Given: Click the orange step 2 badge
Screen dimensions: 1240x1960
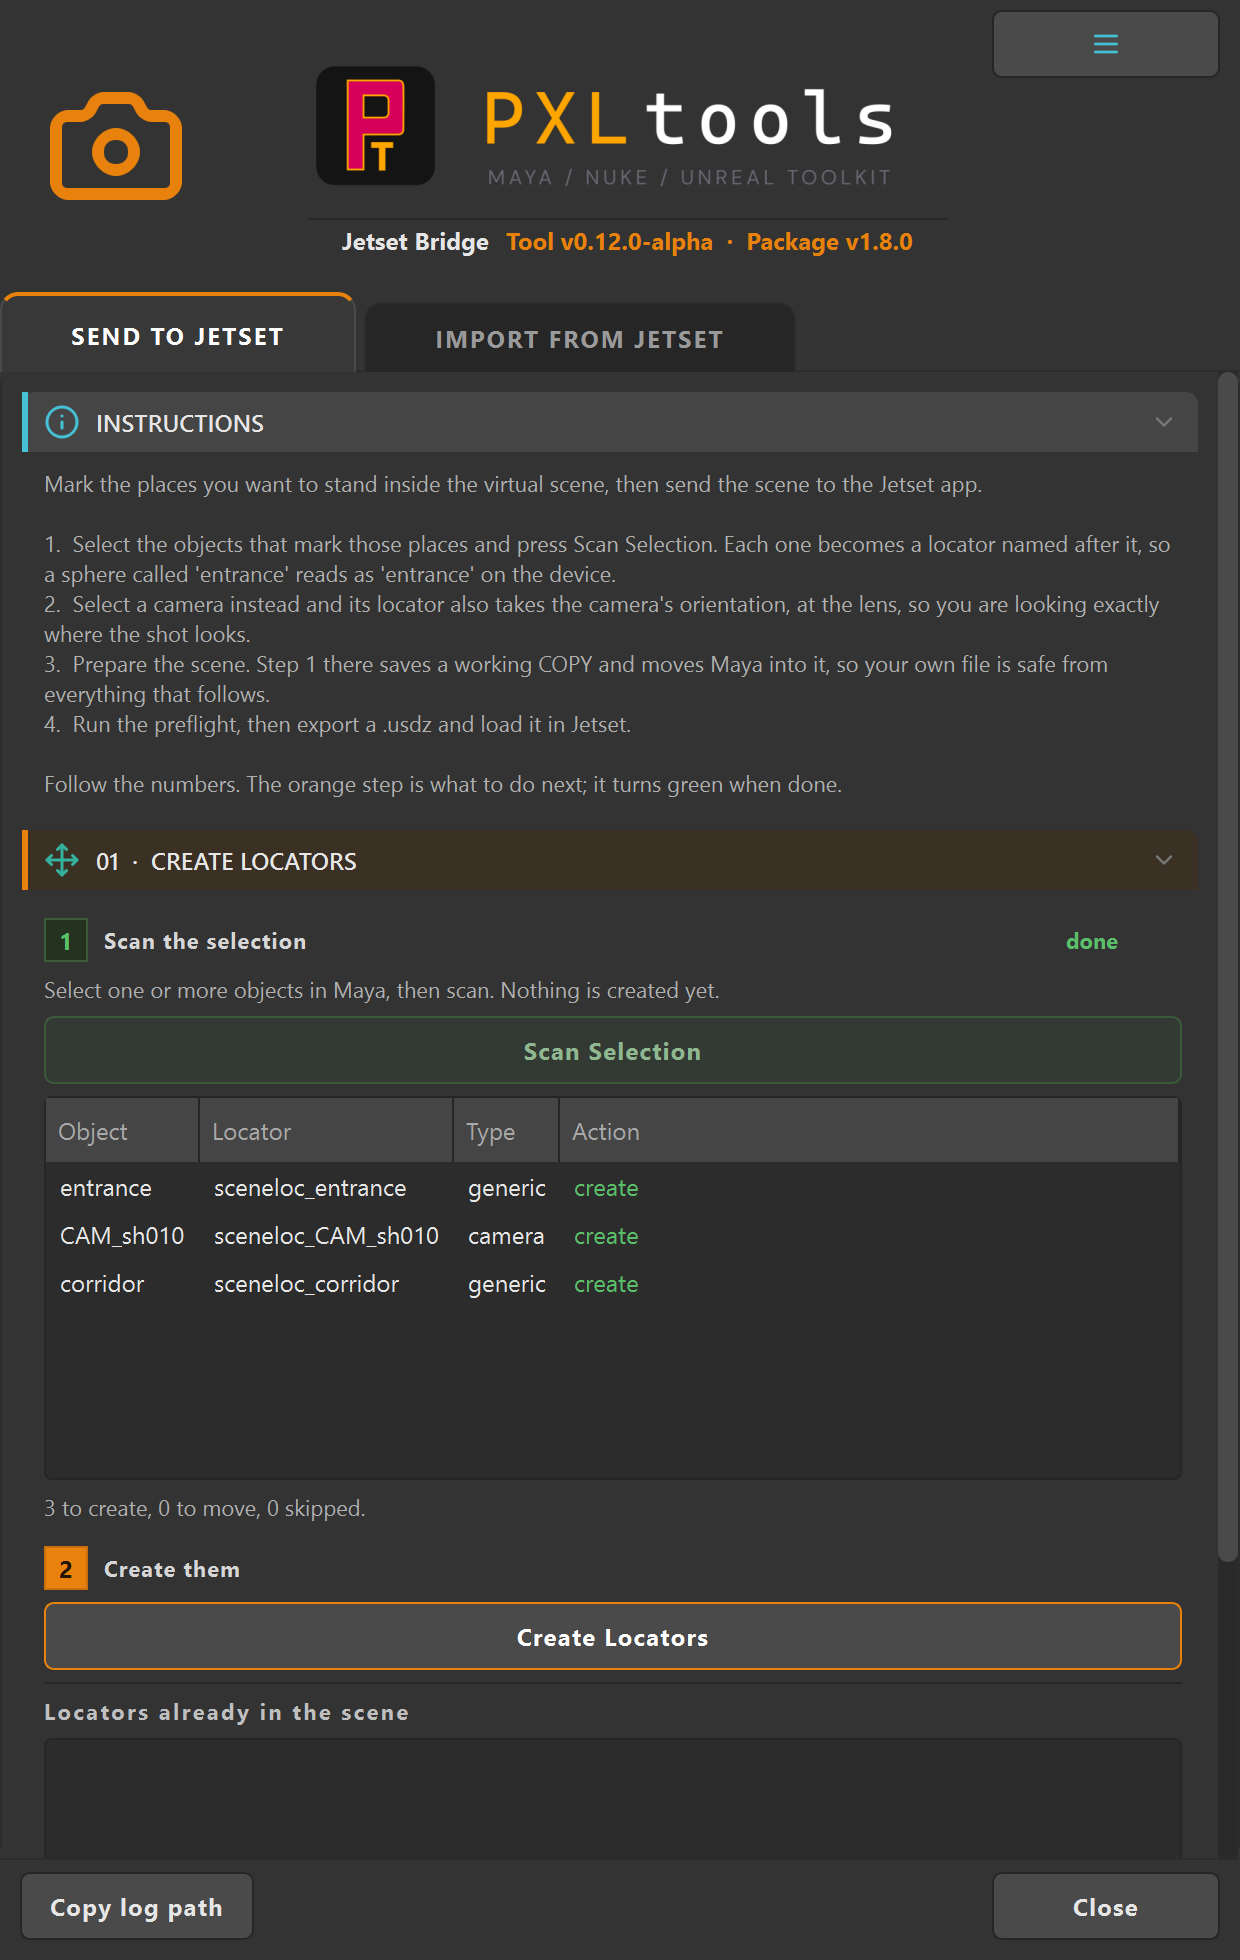Looking at the screenshot, I should tap(66, 1568).
